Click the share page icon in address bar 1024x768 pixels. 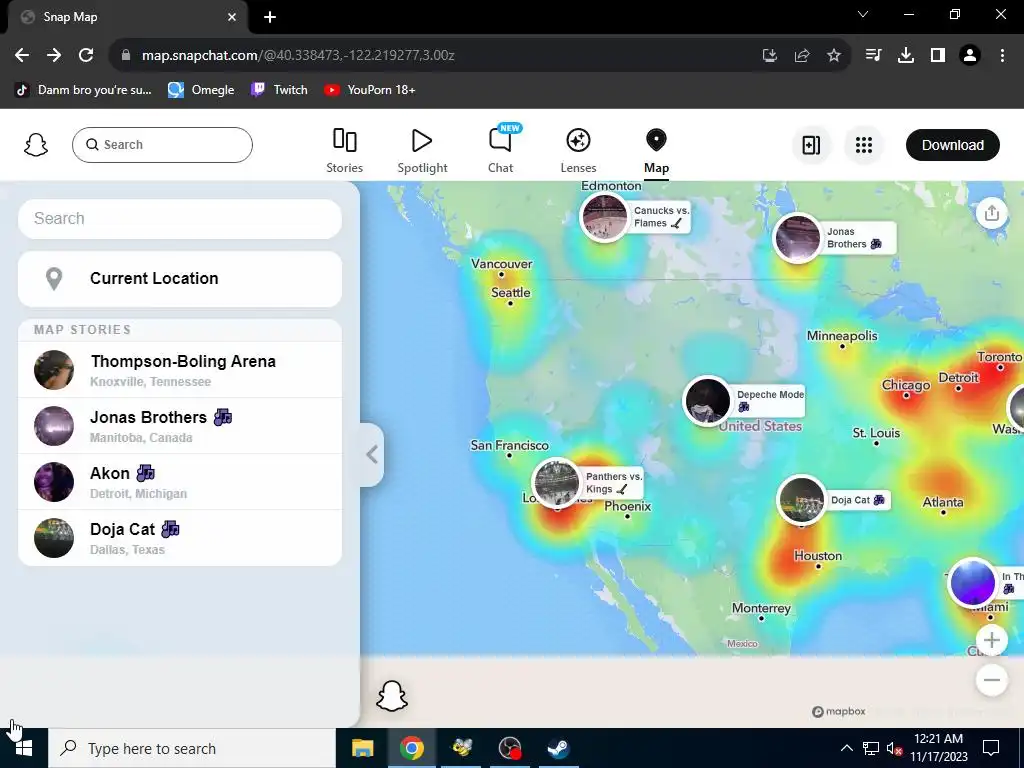(x=802, y=56)
